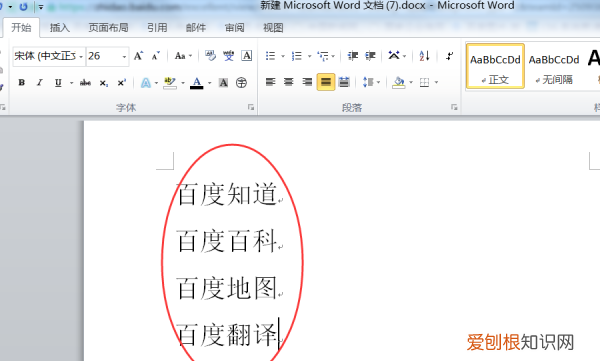Apply superscript formatting

click(x=121, y=83)
